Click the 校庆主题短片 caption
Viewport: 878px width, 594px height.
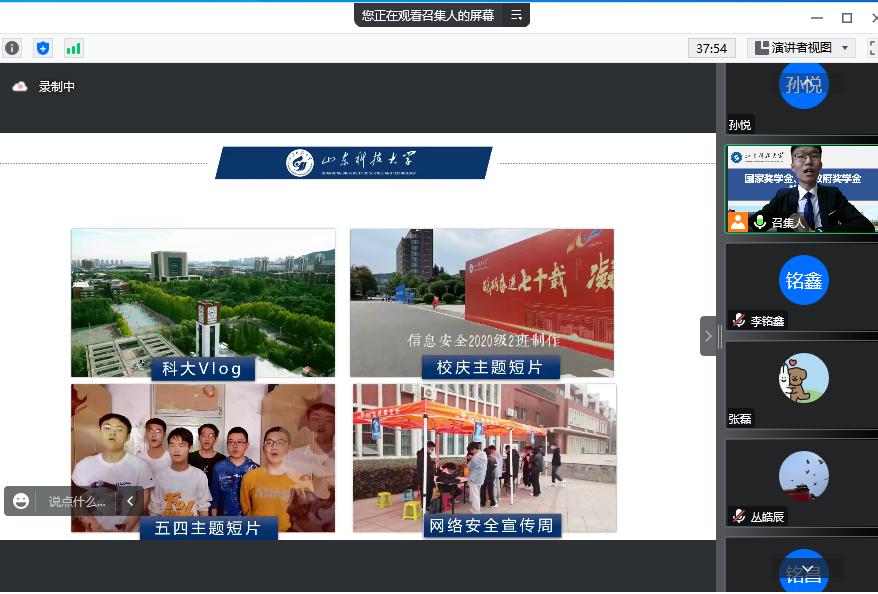(490, 367)
